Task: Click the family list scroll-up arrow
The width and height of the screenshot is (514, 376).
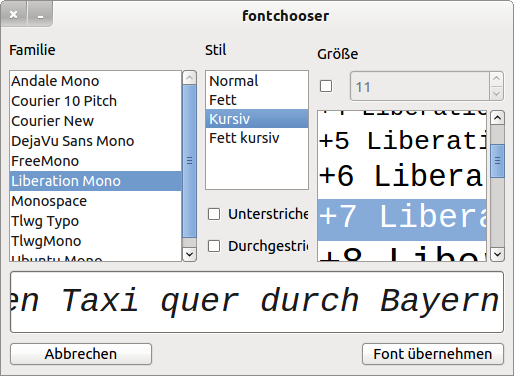Action: 189,78
